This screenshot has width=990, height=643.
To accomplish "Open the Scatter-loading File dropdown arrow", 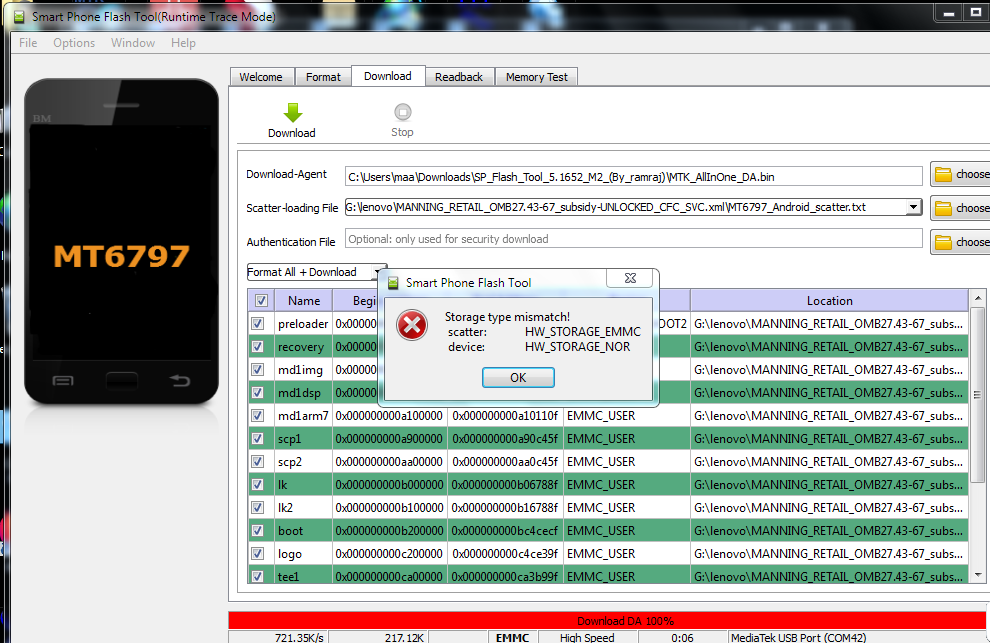I will click(913, 207).
